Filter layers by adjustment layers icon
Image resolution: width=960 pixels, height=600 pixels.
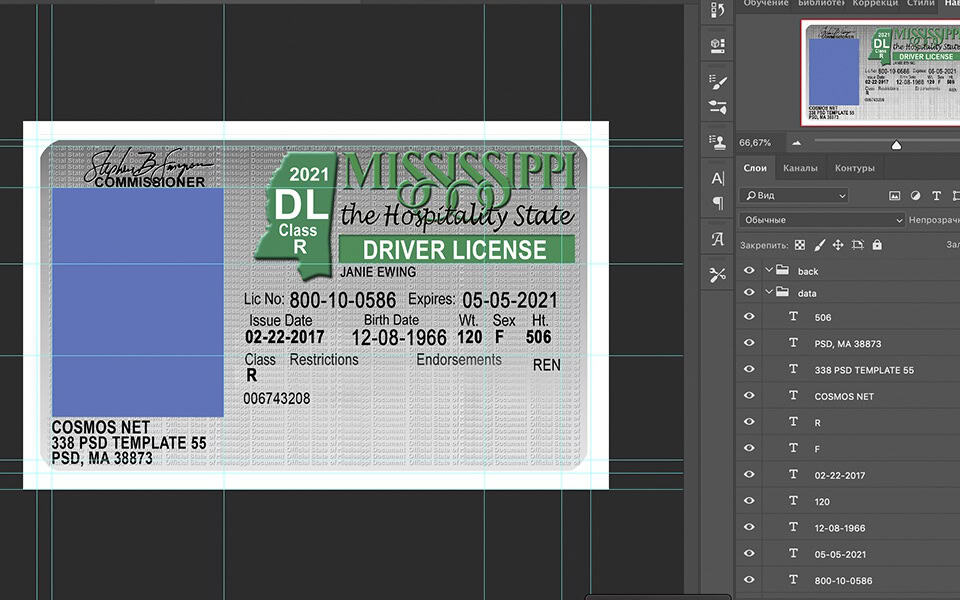915,196
